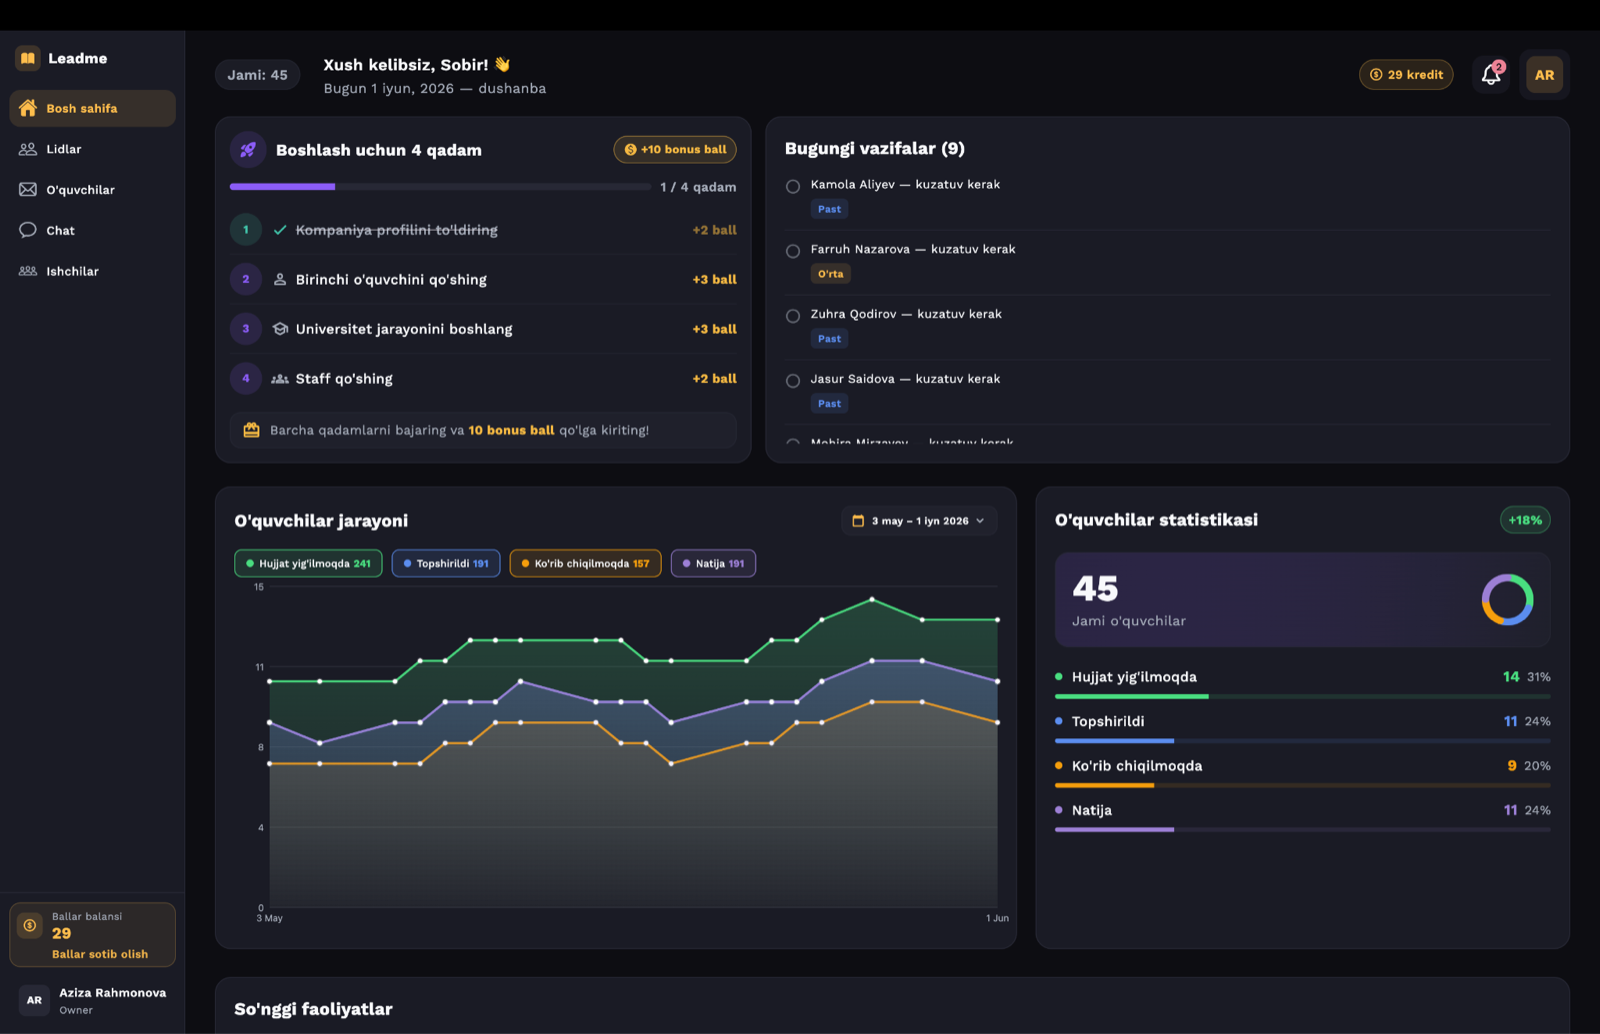Screen dimensions: 1600x1034
Task: Click the coin icon in 29 kredit badge
Action: tap(1376, 75)
